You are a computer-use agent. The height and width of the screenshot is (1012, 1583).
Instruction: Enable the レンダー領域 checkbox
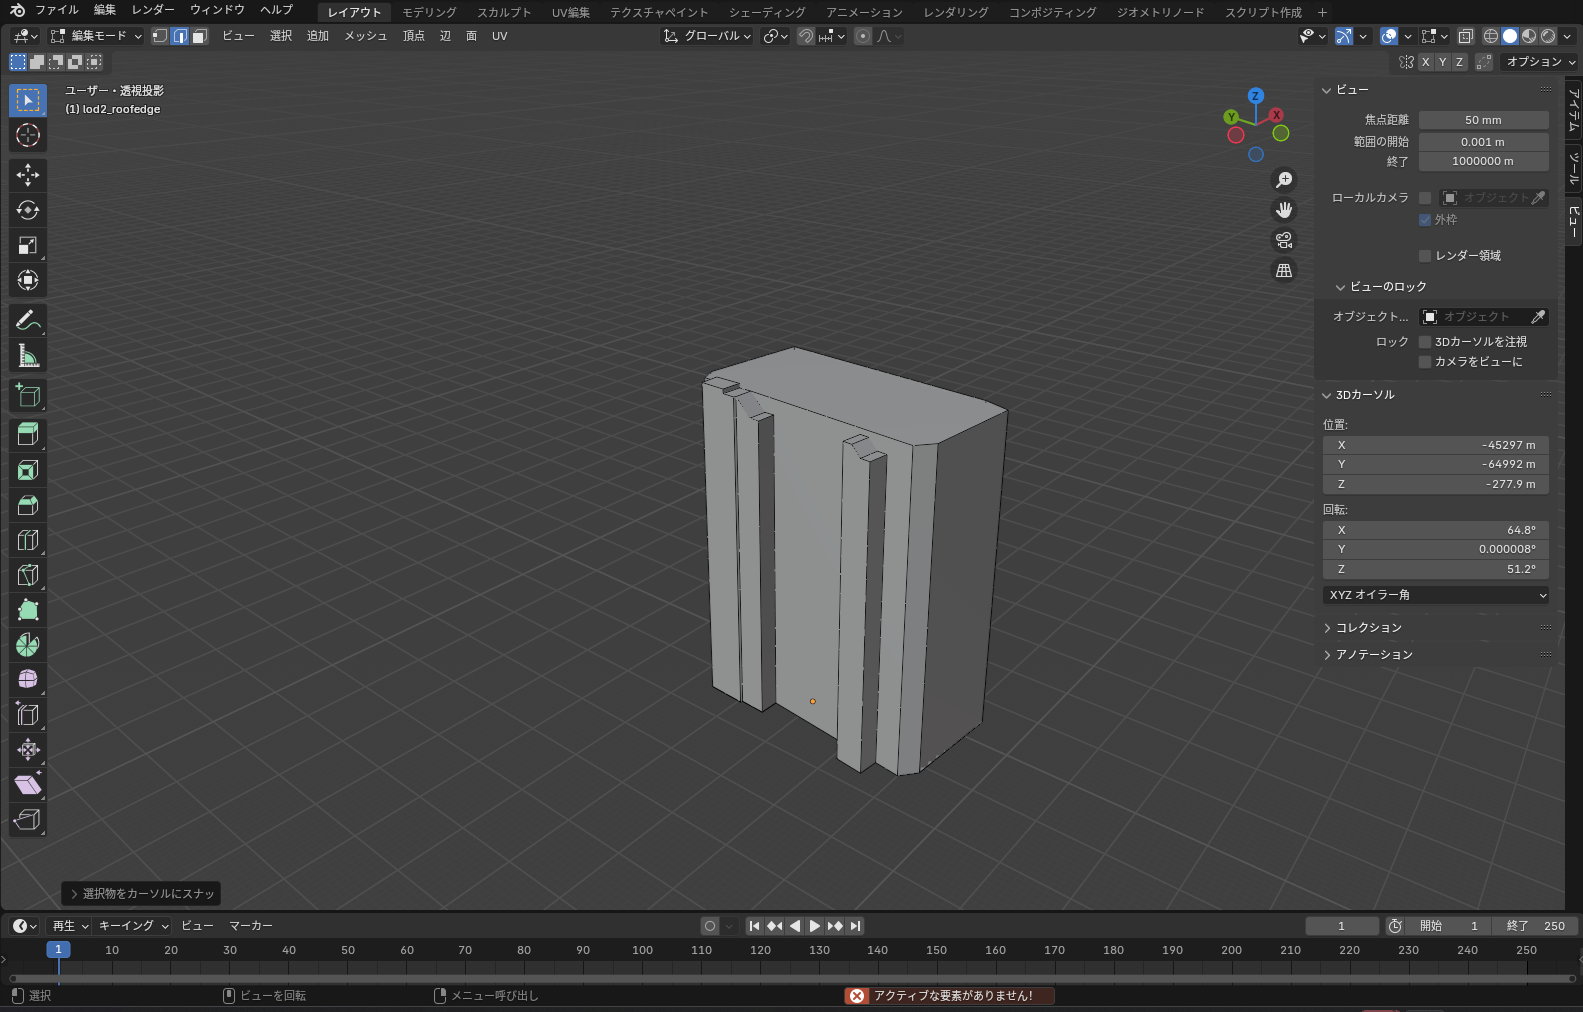pos(1425,256)
